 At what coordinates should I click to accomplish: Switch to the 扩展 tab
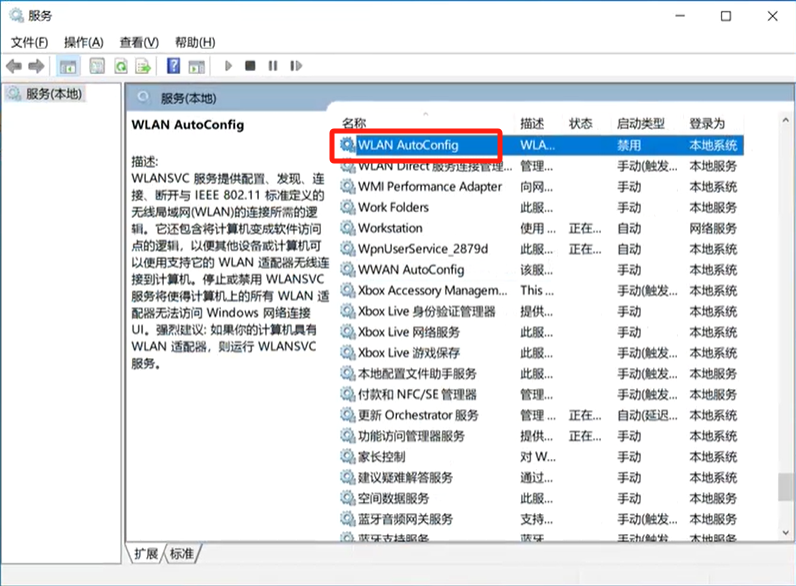[146, 554]
